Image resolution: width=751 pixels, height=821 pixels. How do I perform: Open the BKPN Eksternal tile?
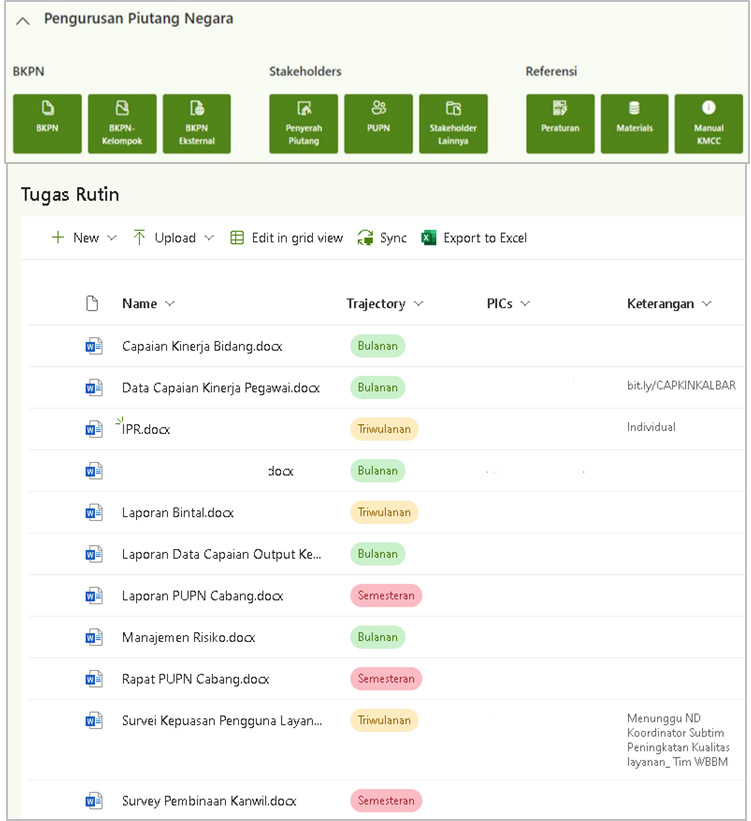click(197, 124)
